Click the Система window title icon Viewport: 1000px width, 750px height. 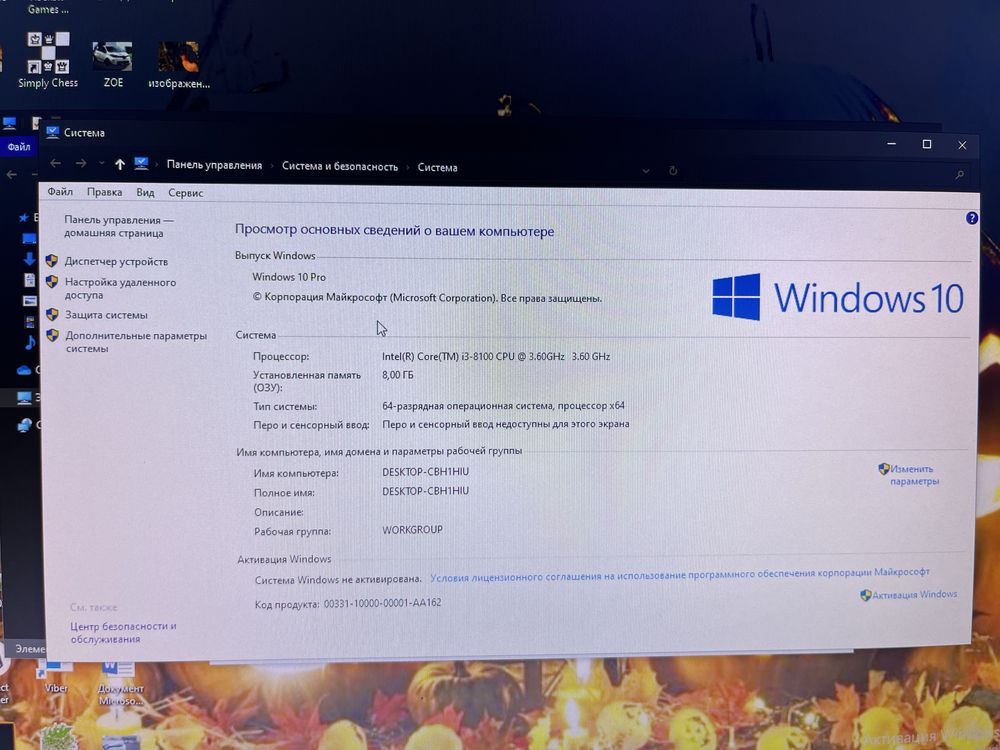click(52, 133)
